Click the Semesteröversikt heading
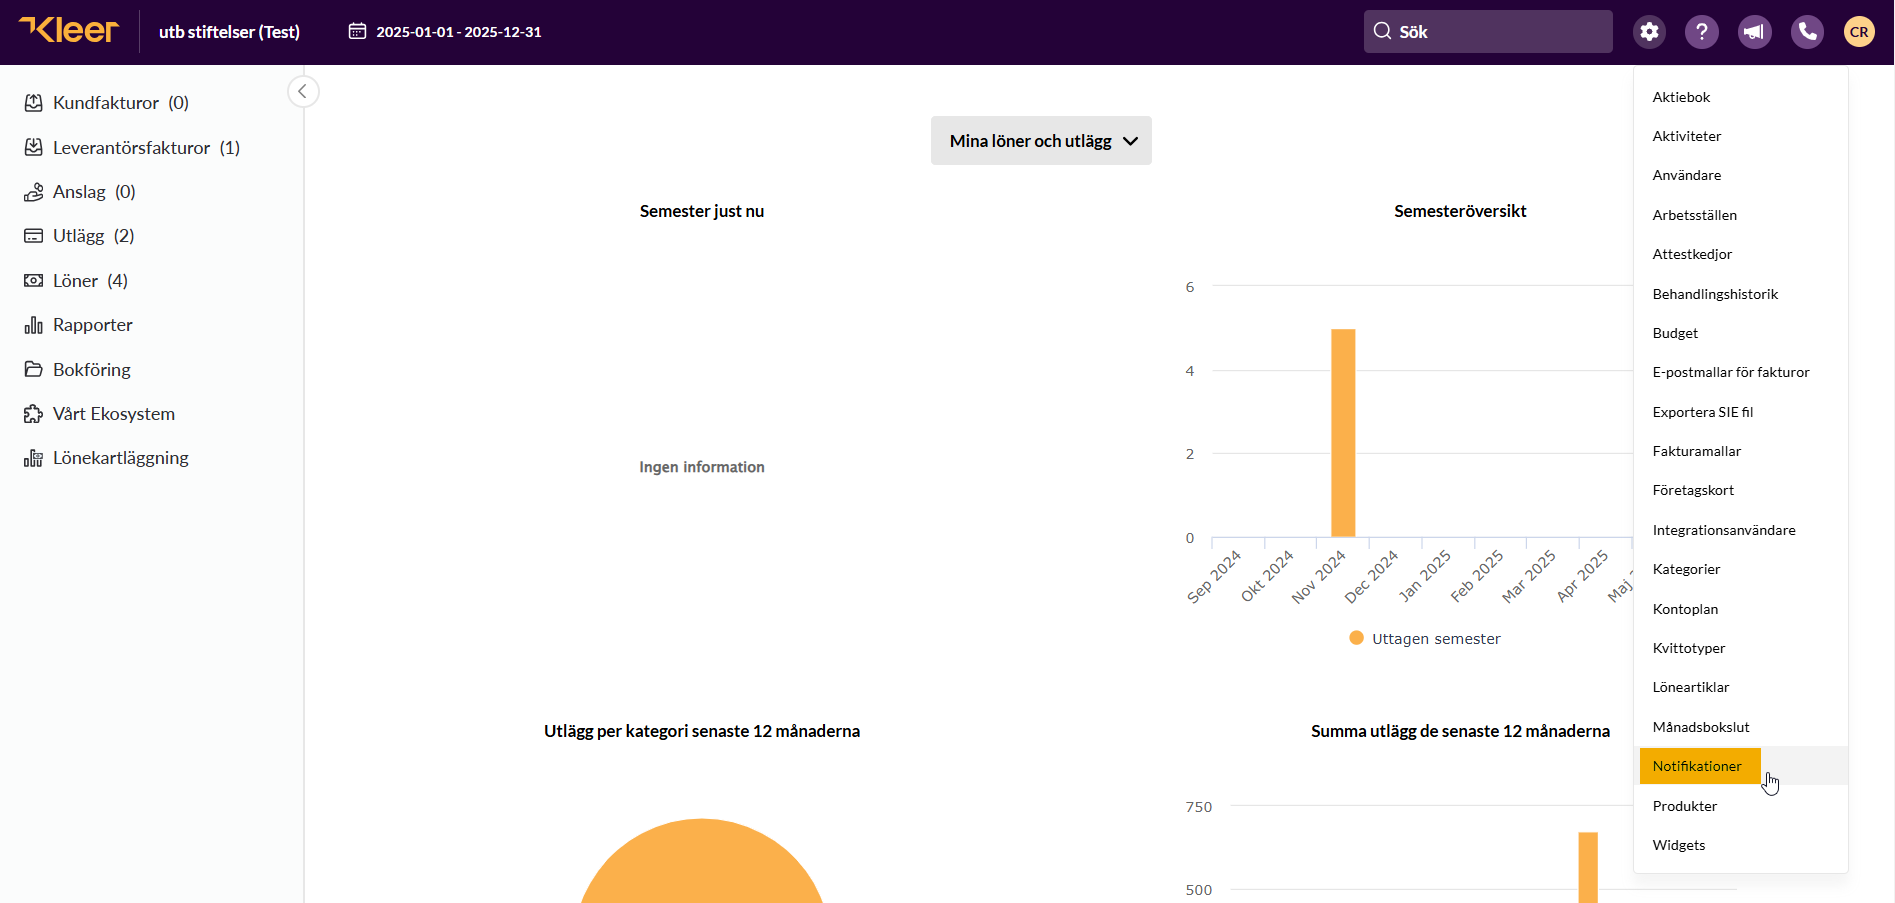The image size is (1895, 903). point(1460,211)
